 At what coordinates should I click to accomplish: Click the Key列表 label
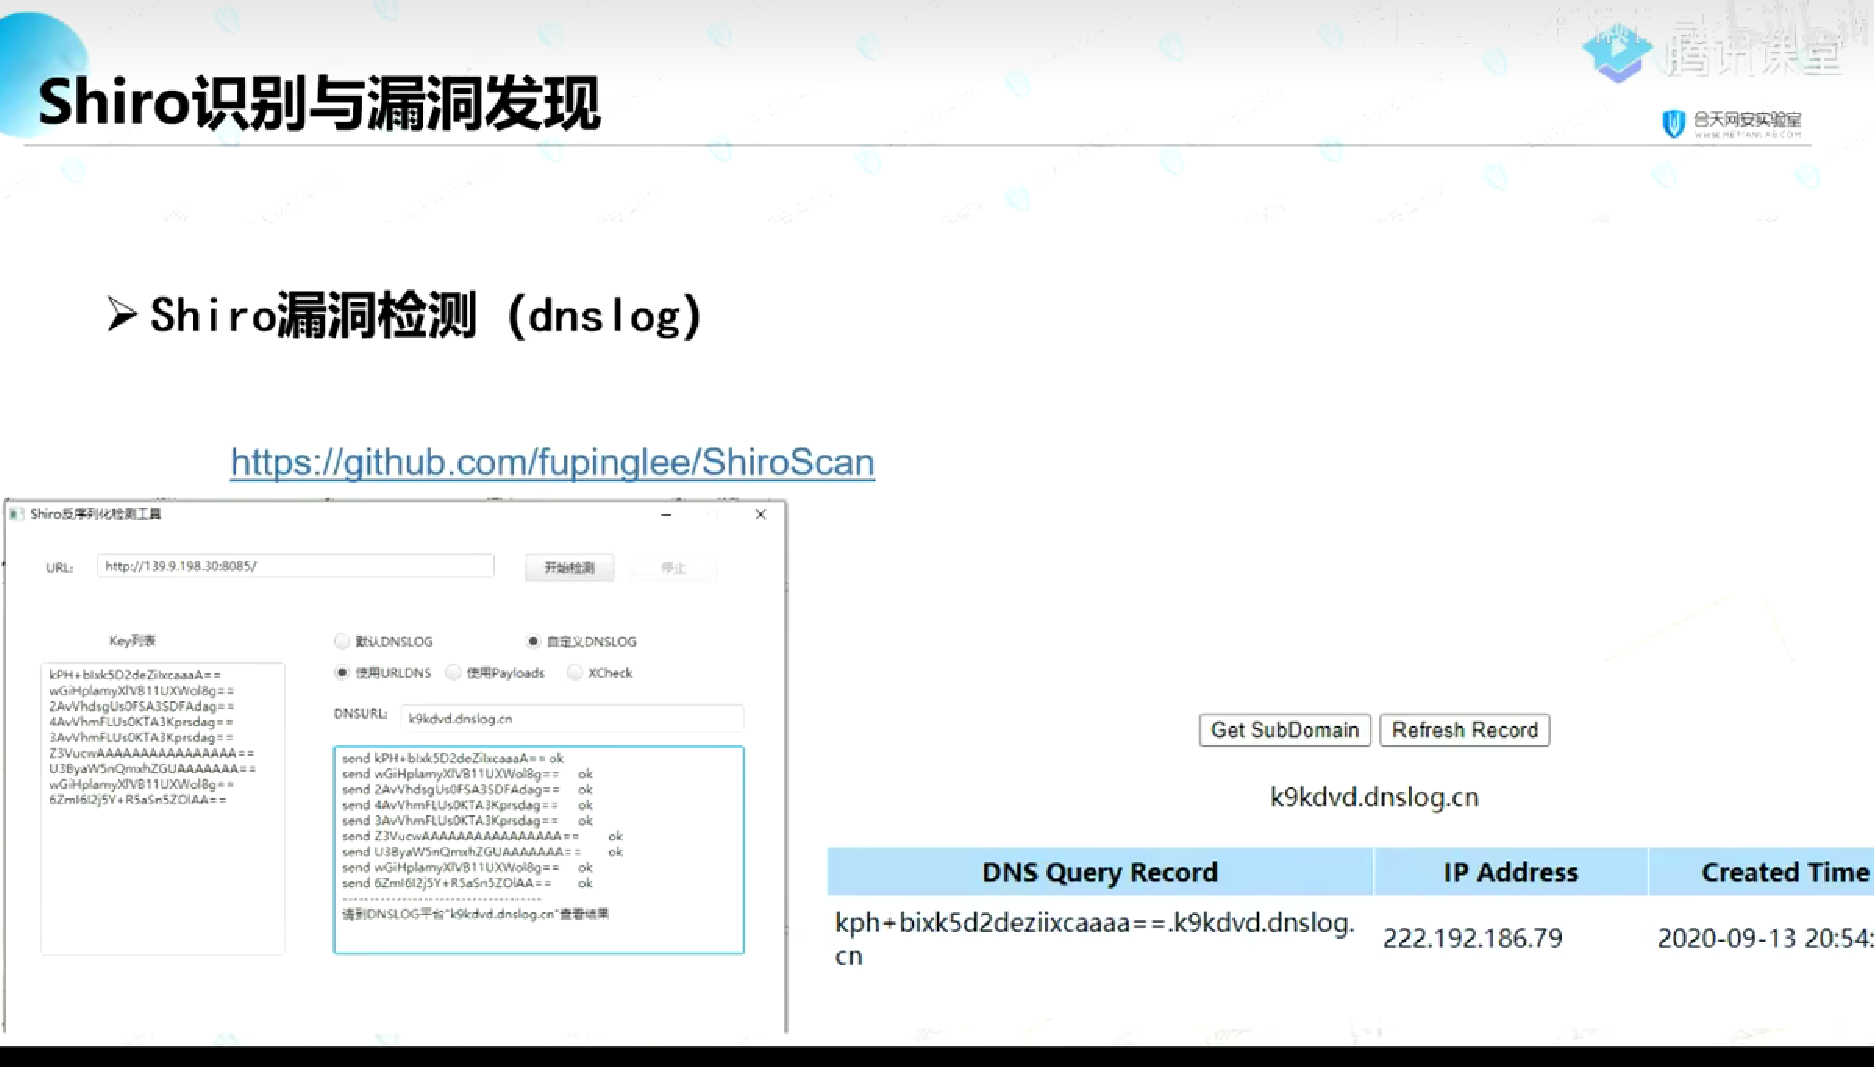tap(132, 641)
